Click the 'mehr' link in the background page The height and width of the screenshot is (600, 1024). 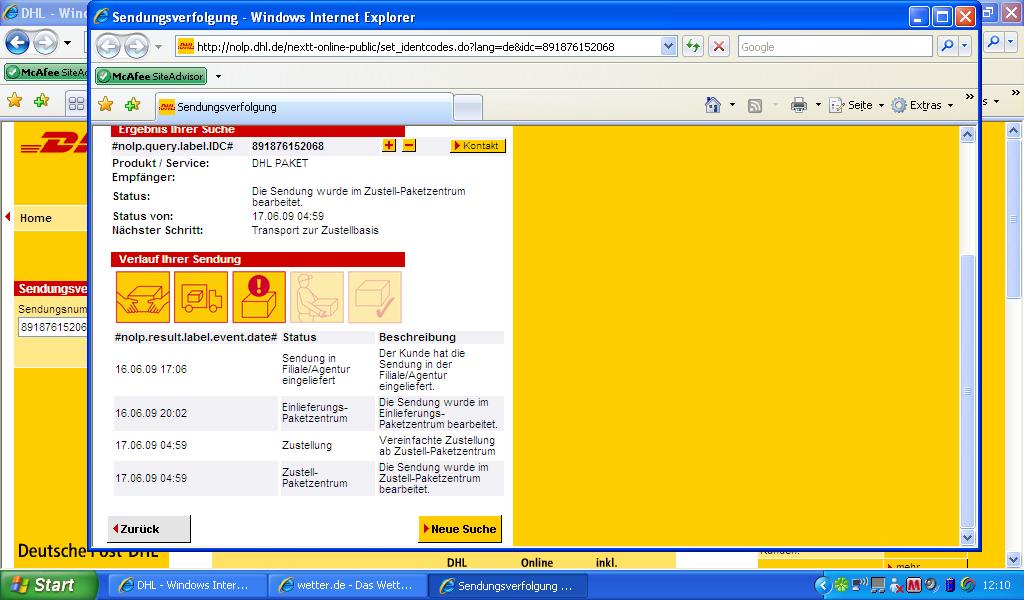click(x=908, y=565)
